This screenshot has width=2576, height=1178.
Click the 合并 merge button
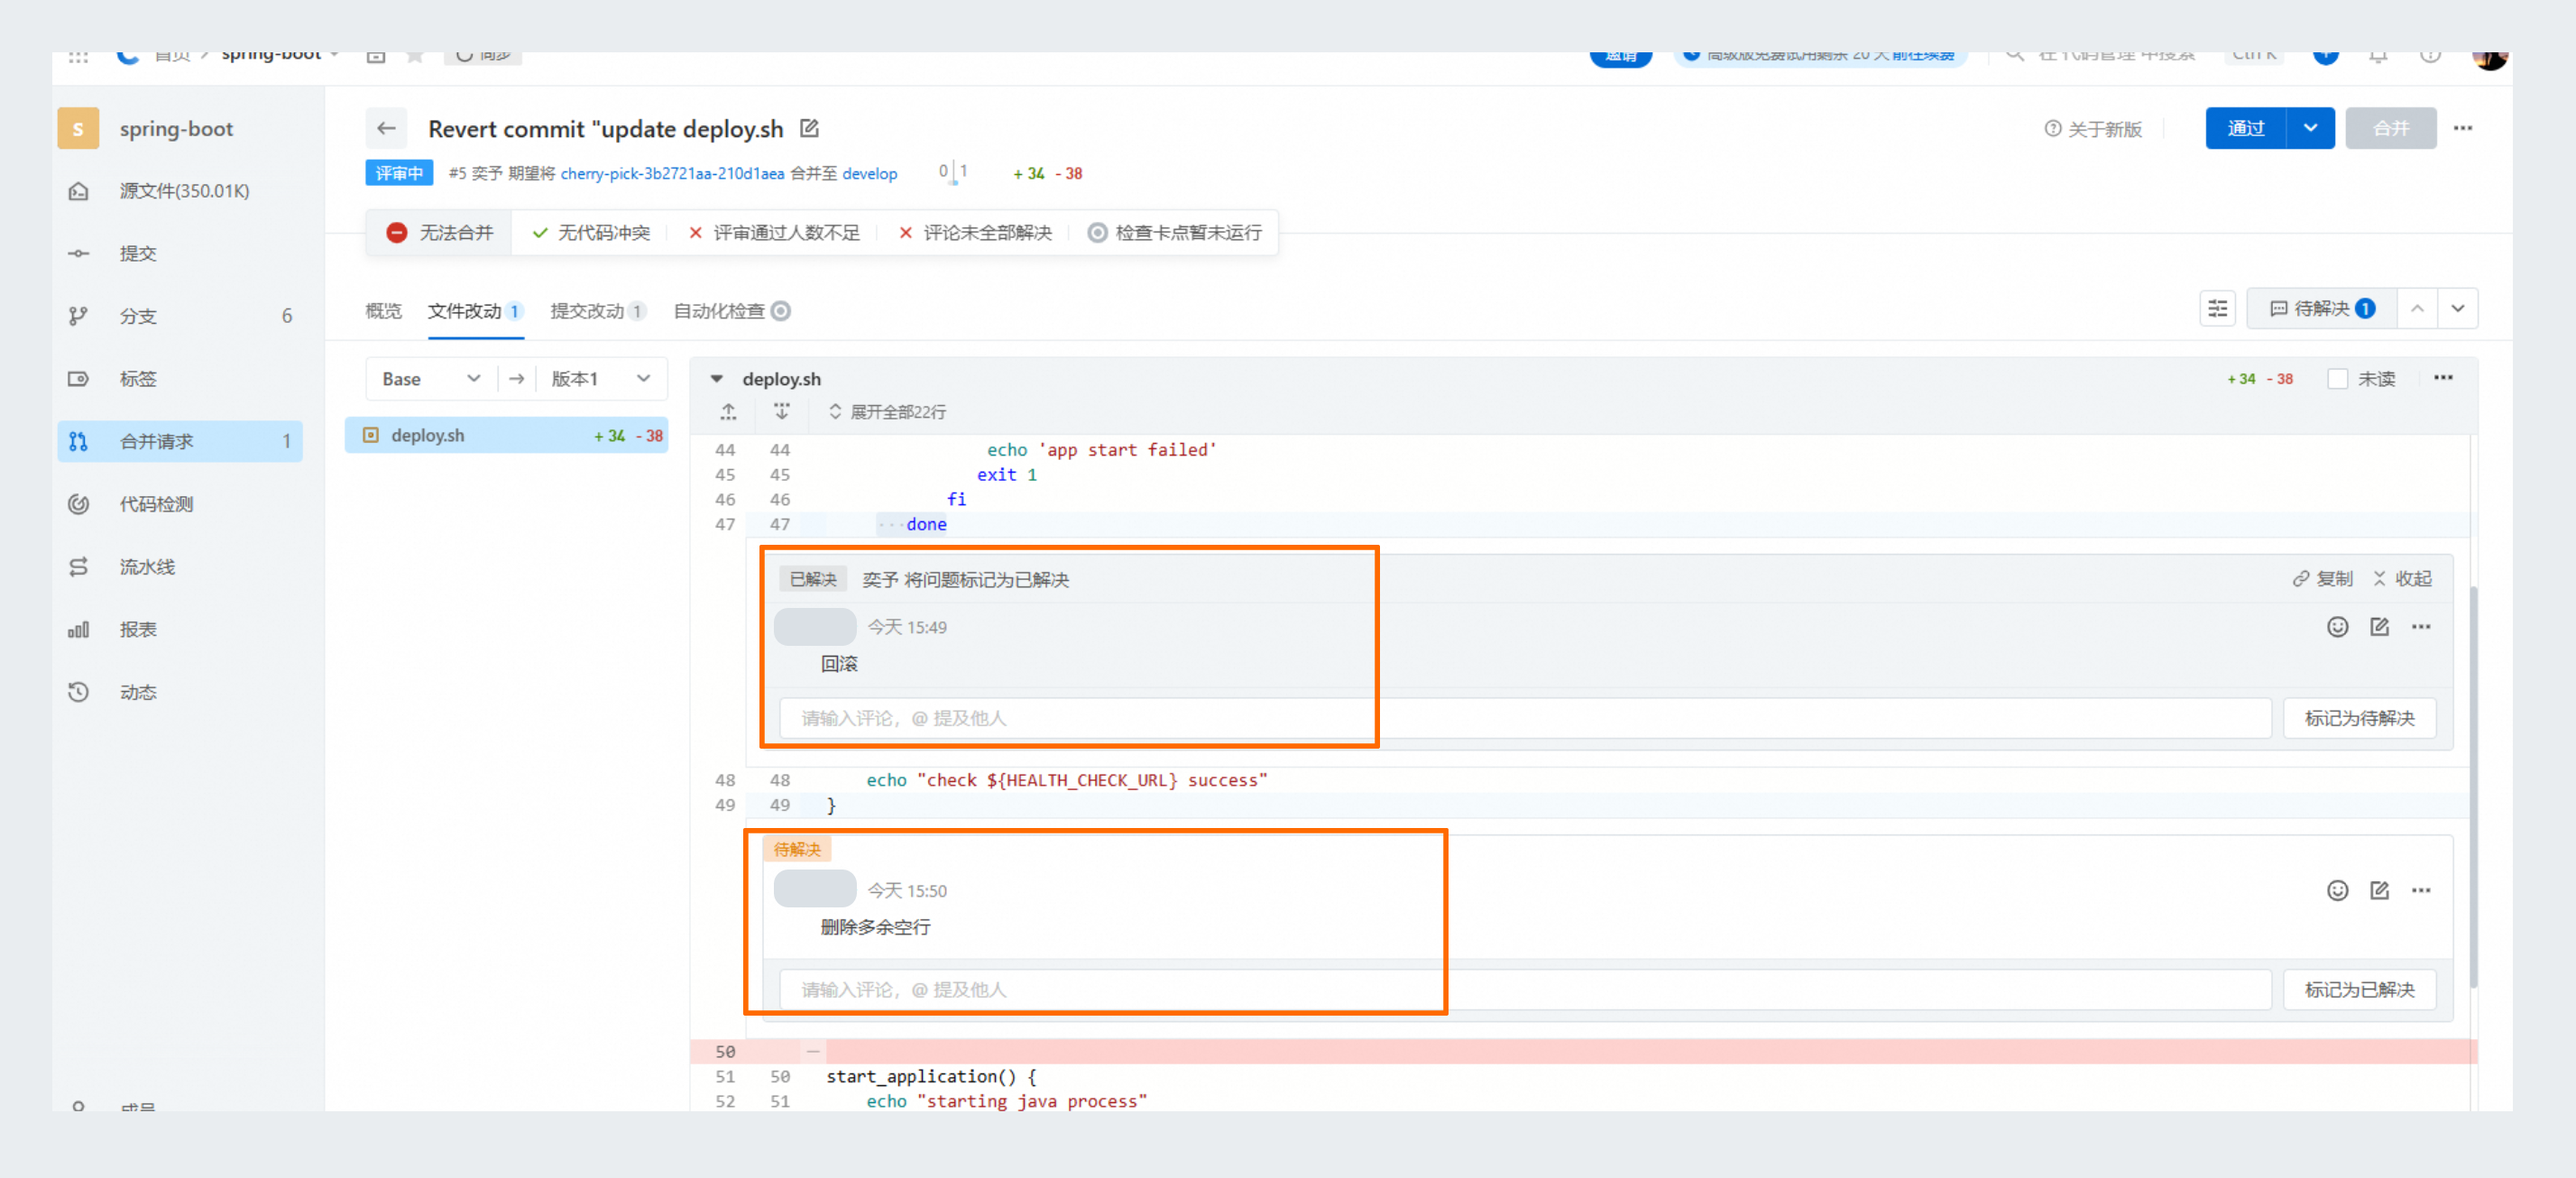2390,128
